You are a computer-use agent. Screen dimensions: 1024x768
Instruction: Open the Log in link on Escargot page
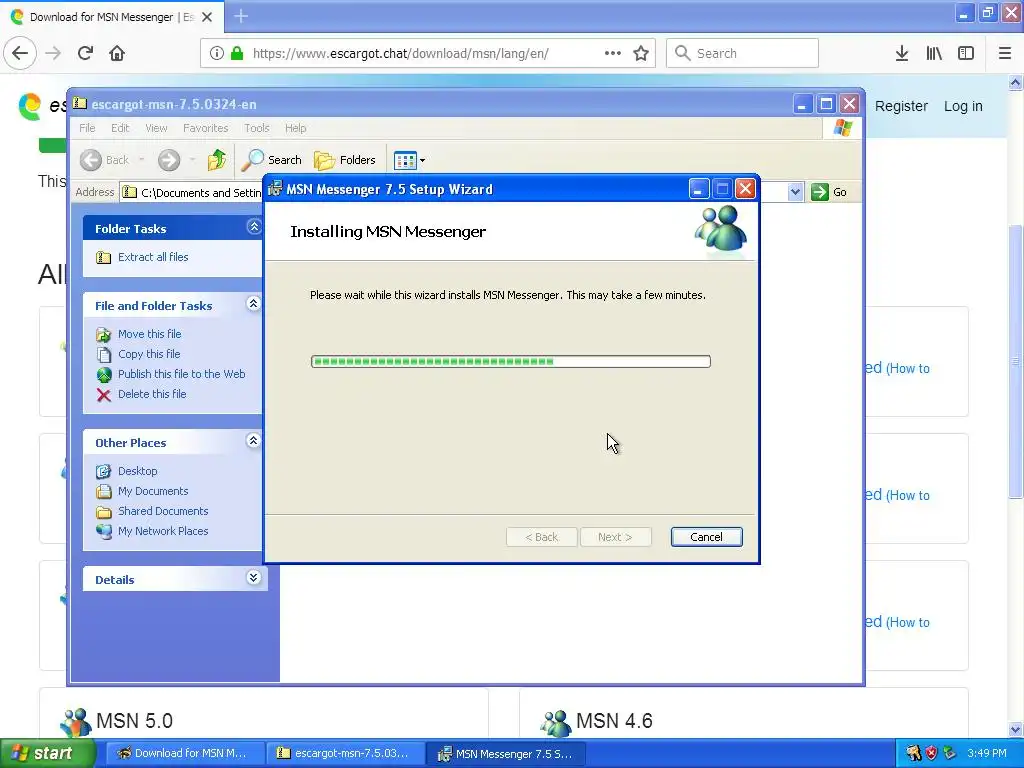pyautogui.click(x=963, y=106)
